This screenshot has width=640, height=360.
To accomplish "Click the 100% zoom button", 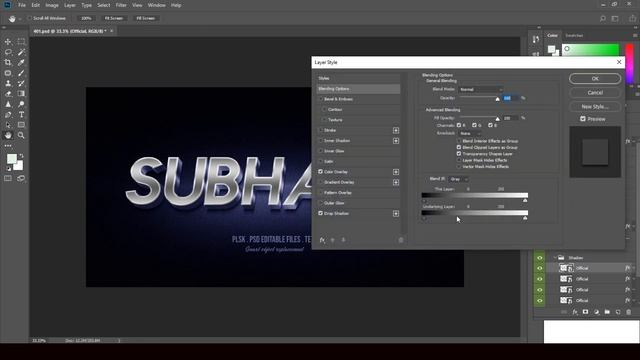I will pos(86,18).
